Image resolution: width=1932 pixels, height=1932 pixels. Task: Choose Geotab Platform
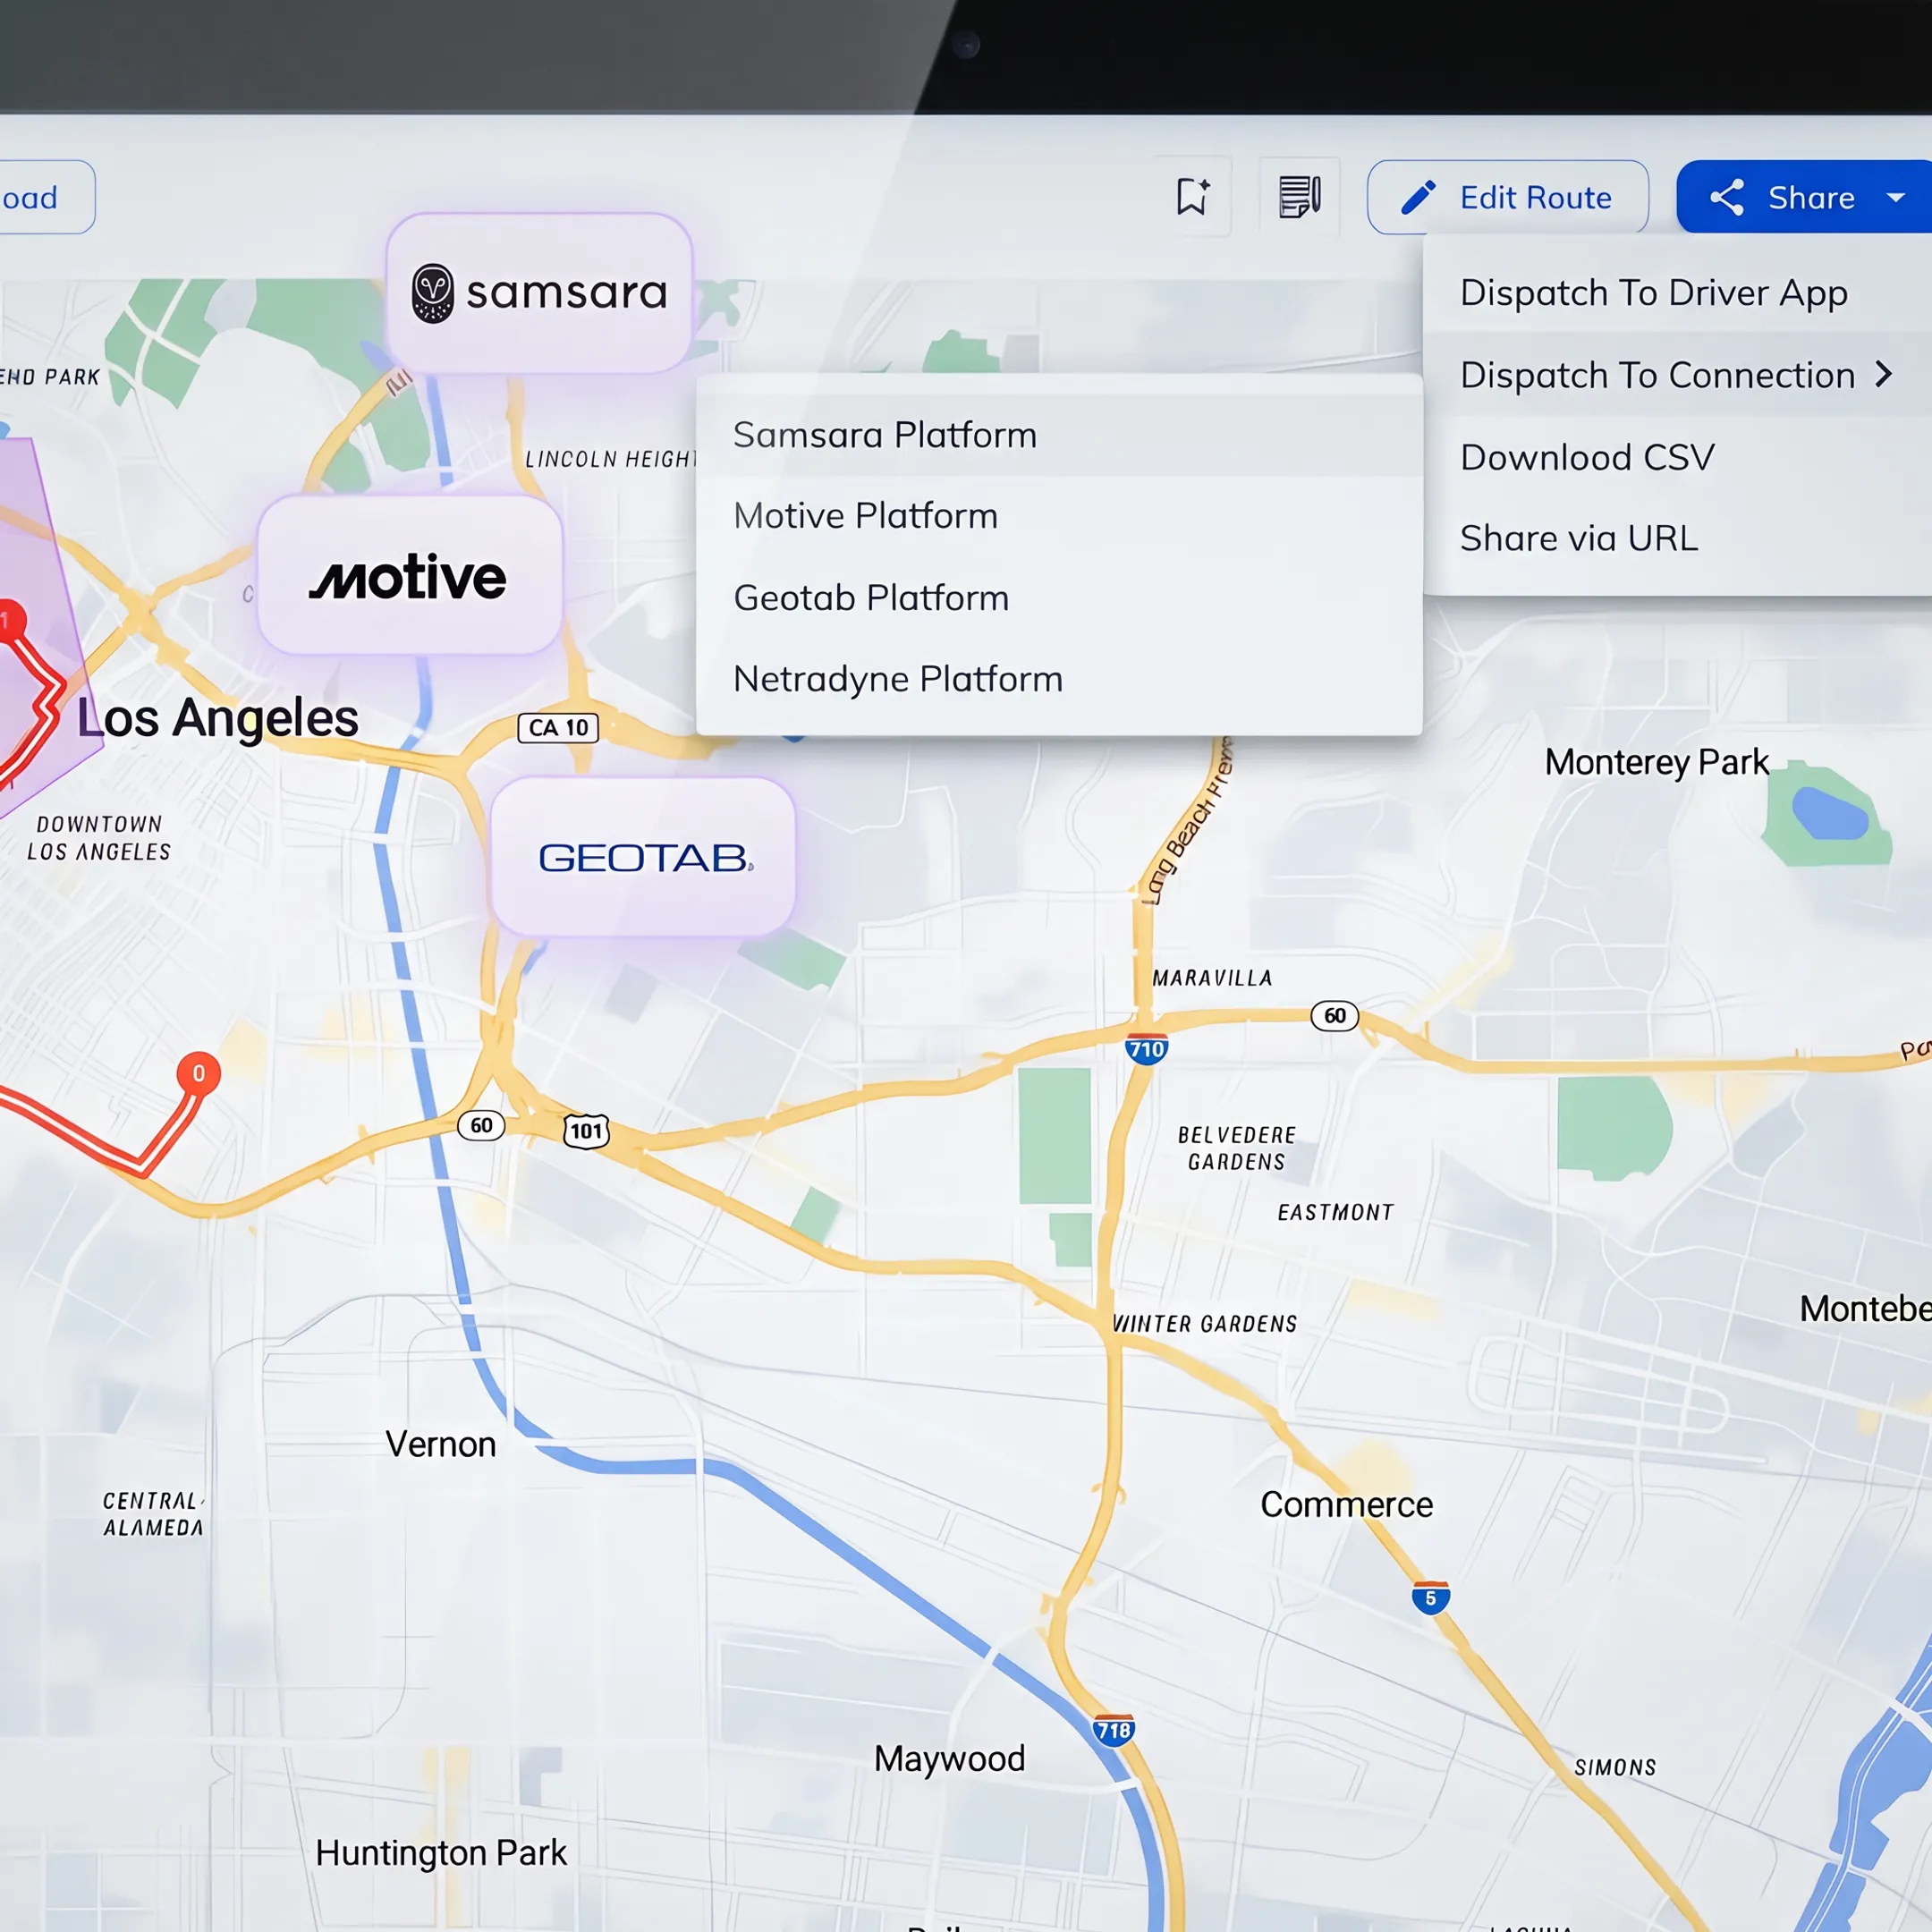point(1059,598)
